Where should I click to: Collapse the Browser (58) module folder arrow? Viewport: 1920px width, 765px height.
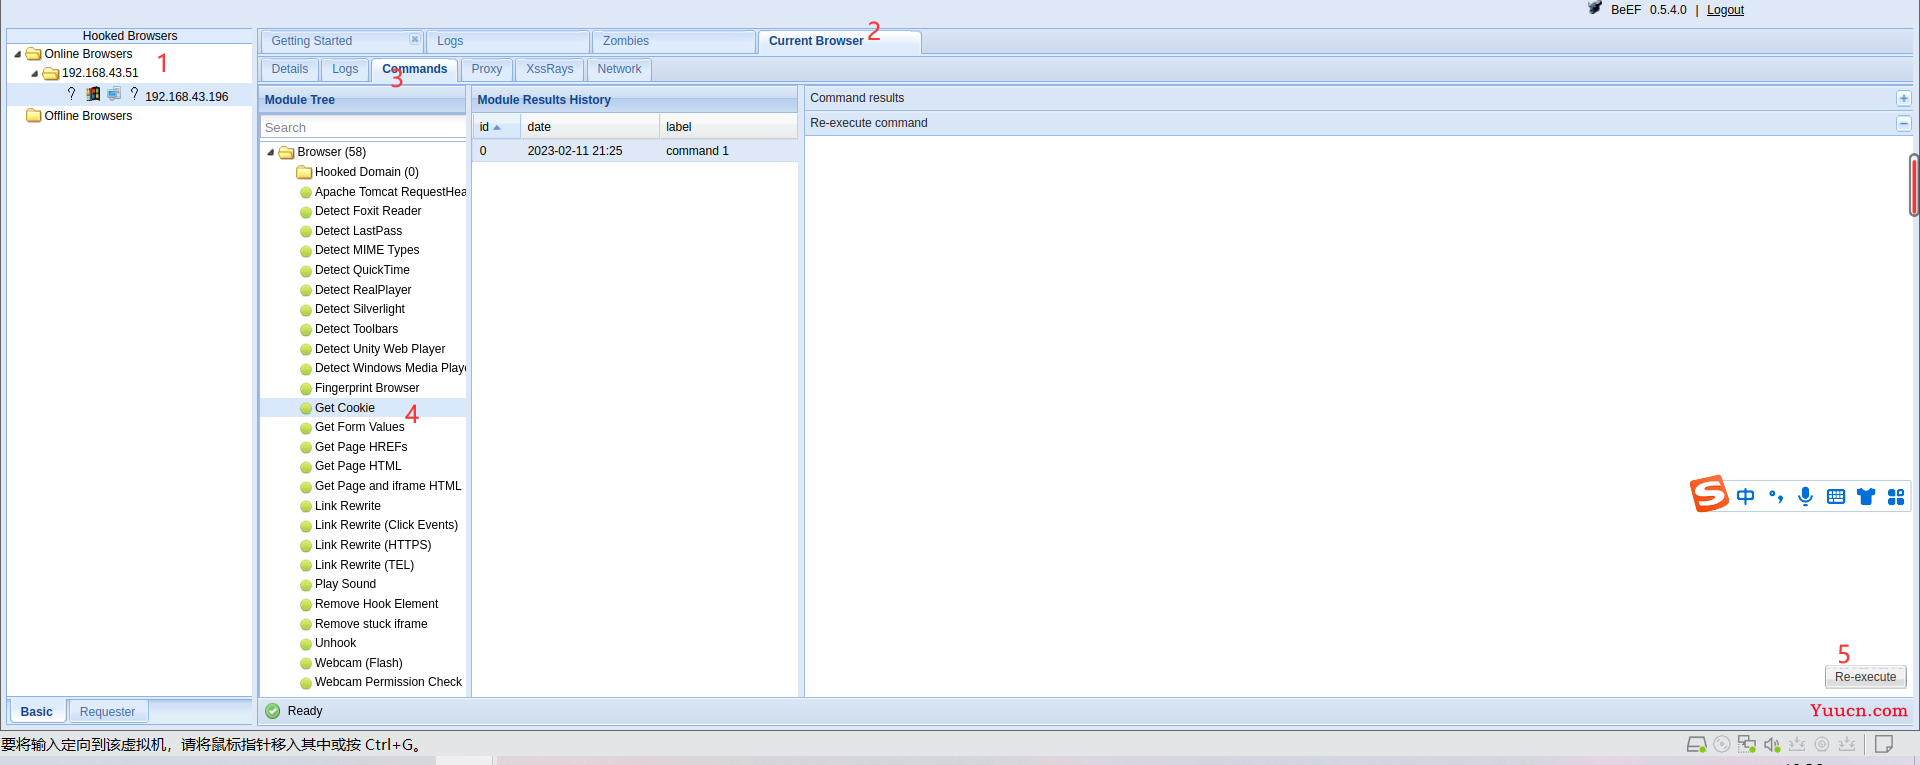coord(271,152)
